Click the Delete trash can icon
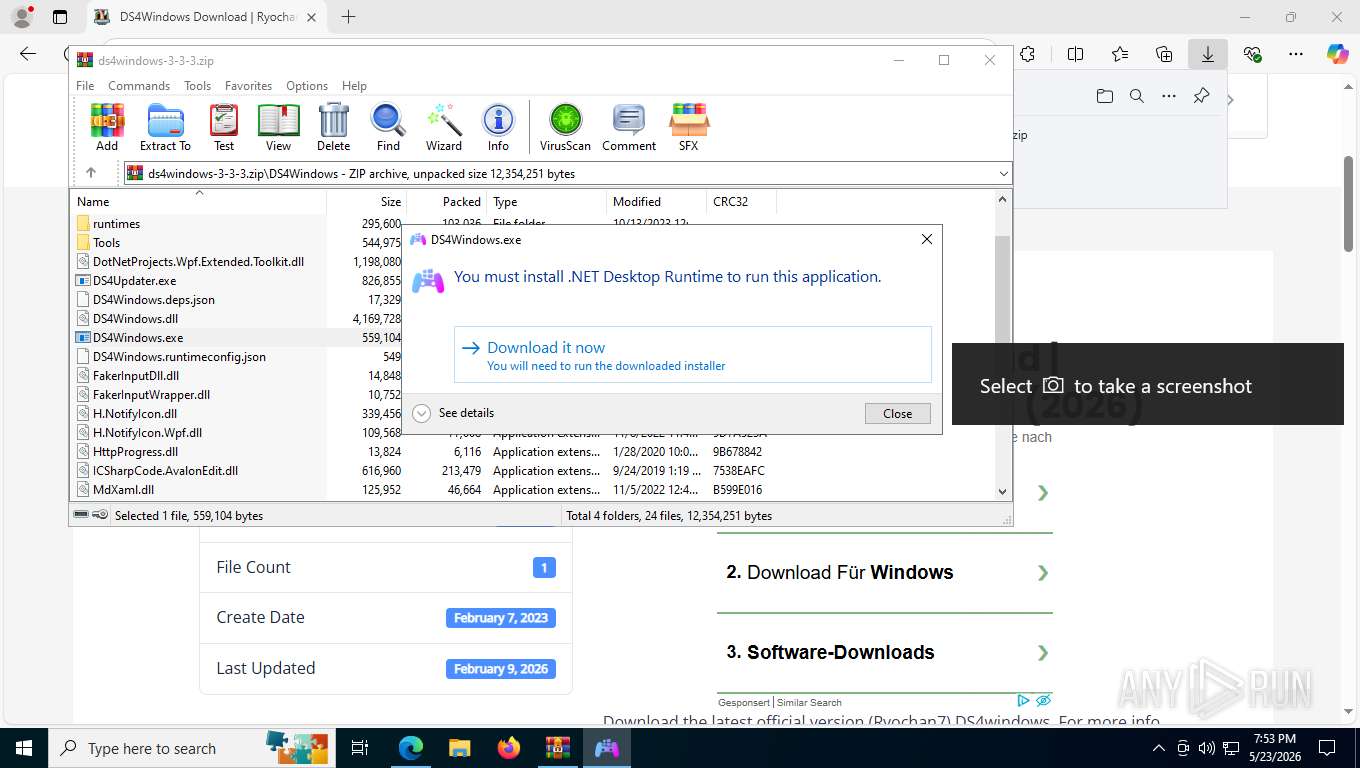1360x768 pixels. point(334,127)
